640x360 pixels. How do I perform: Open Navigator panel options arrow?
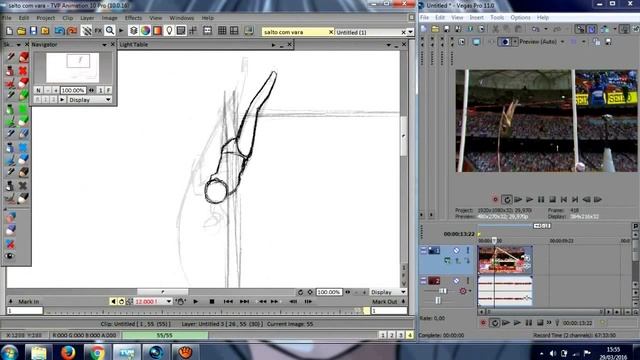point(104,44)
